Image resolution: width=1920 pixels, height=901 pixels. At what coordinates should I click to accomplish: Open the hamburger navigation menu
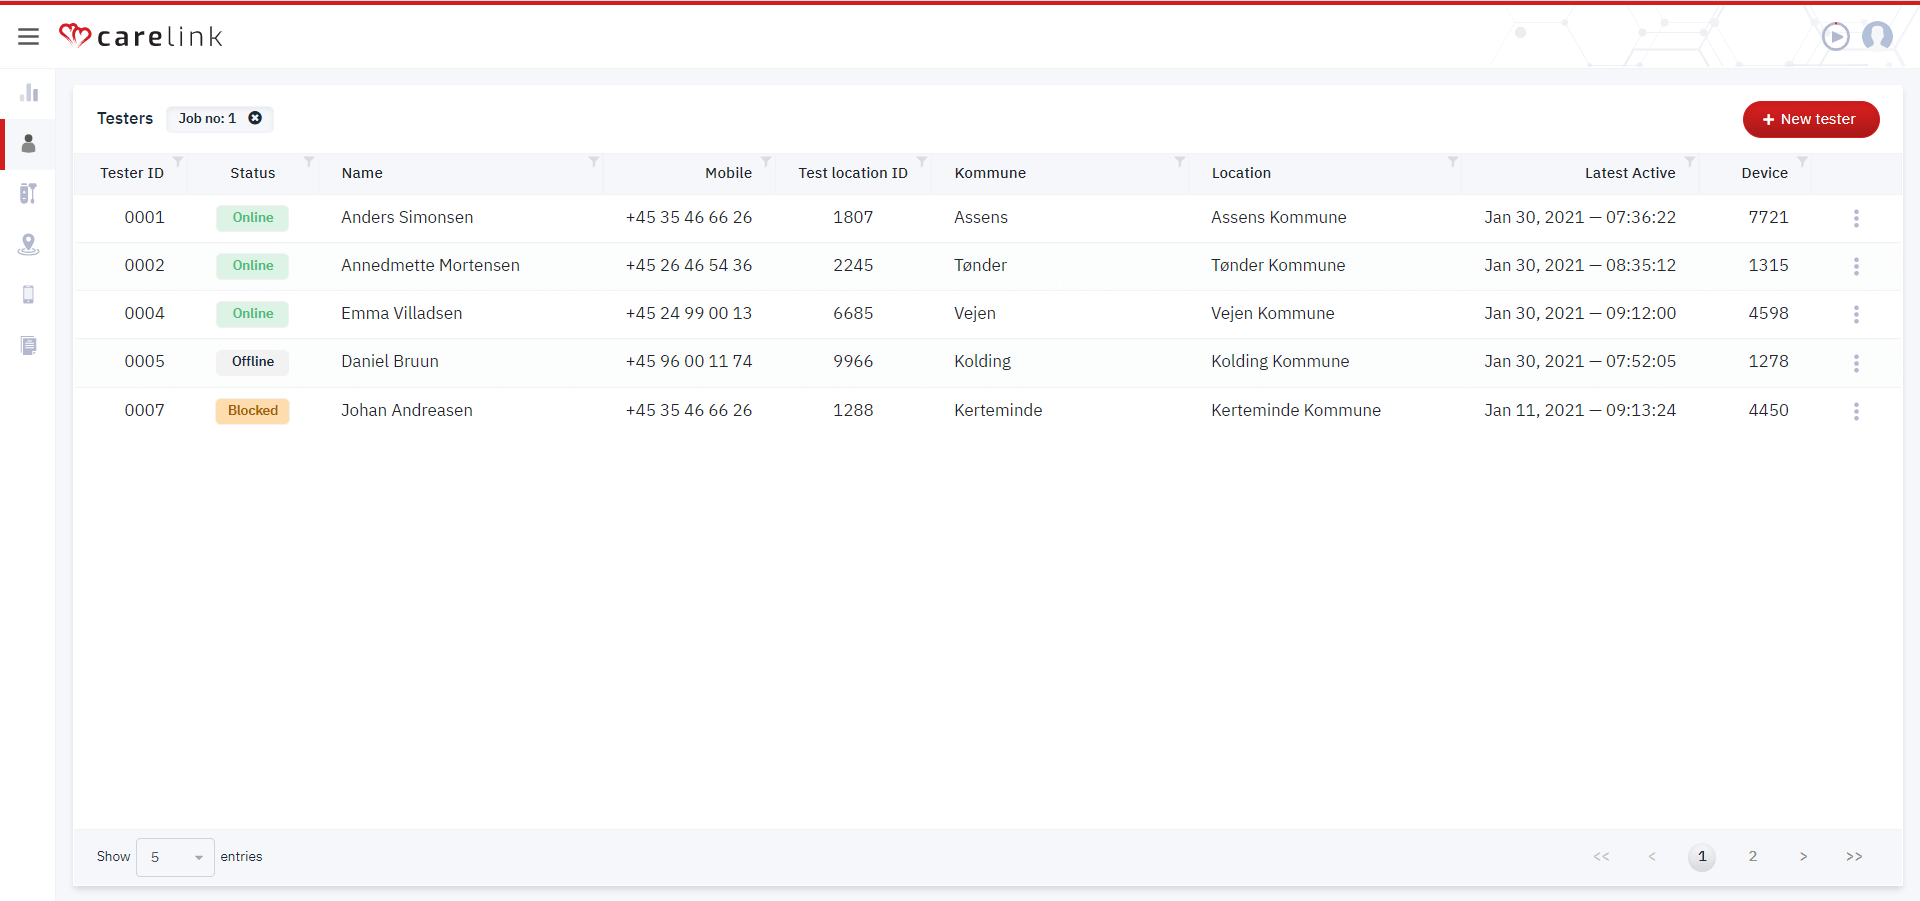tap(28, 37)
